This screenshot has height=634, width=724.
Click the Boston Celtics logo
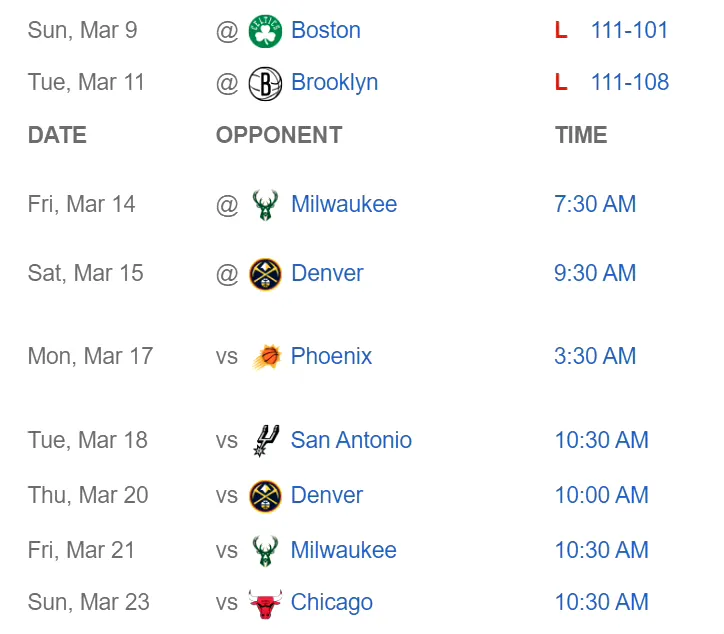[265, 31]
